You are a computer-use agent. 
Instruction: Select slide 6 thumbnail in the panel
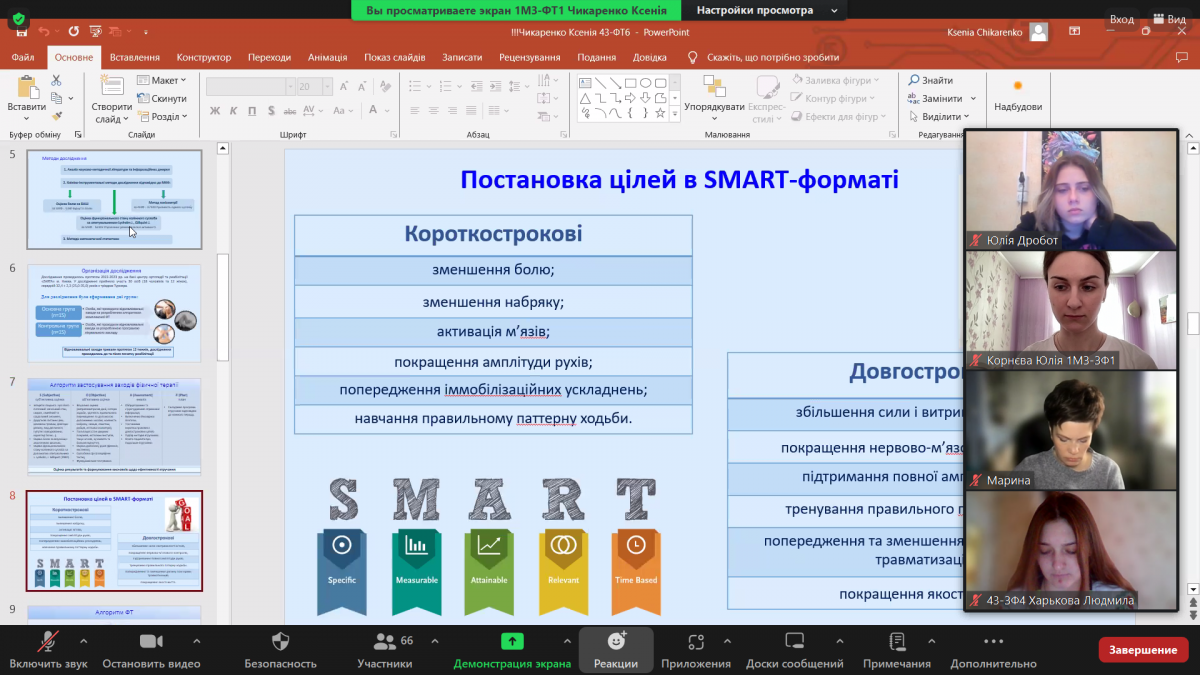click(114, 313)
